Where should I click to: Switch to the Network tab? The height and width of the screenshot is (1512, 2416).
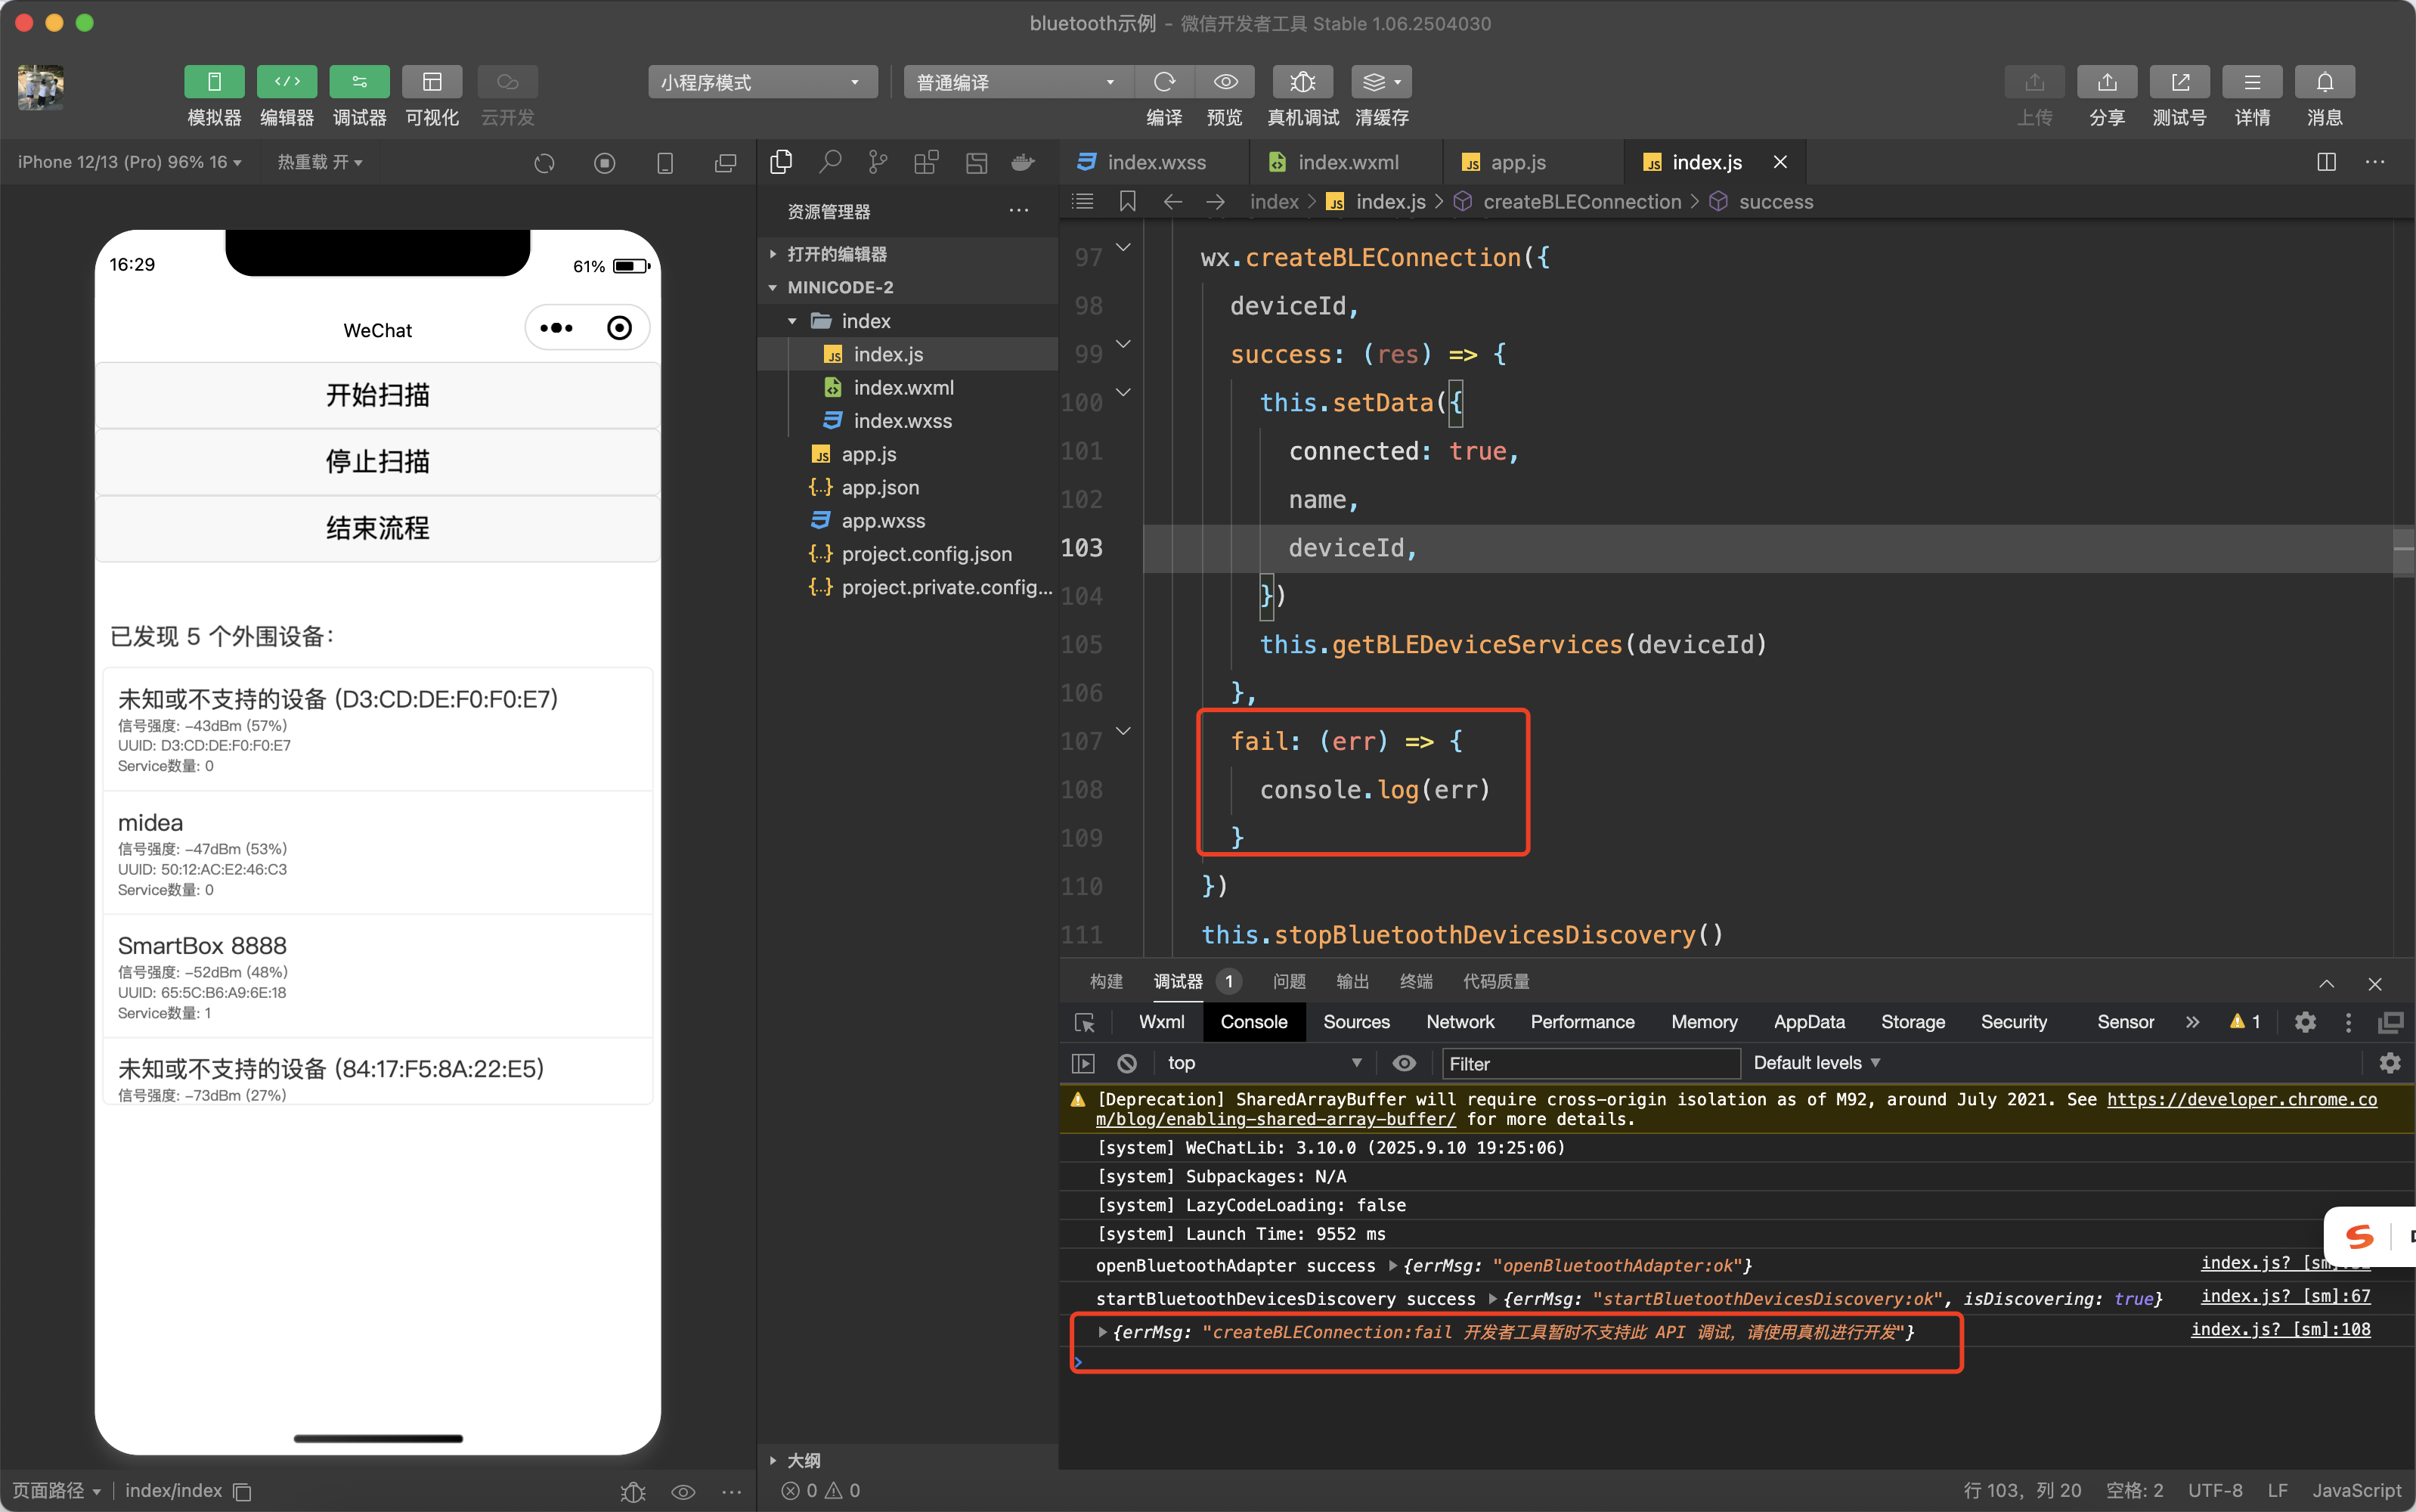click(x=1460, y=1022)
